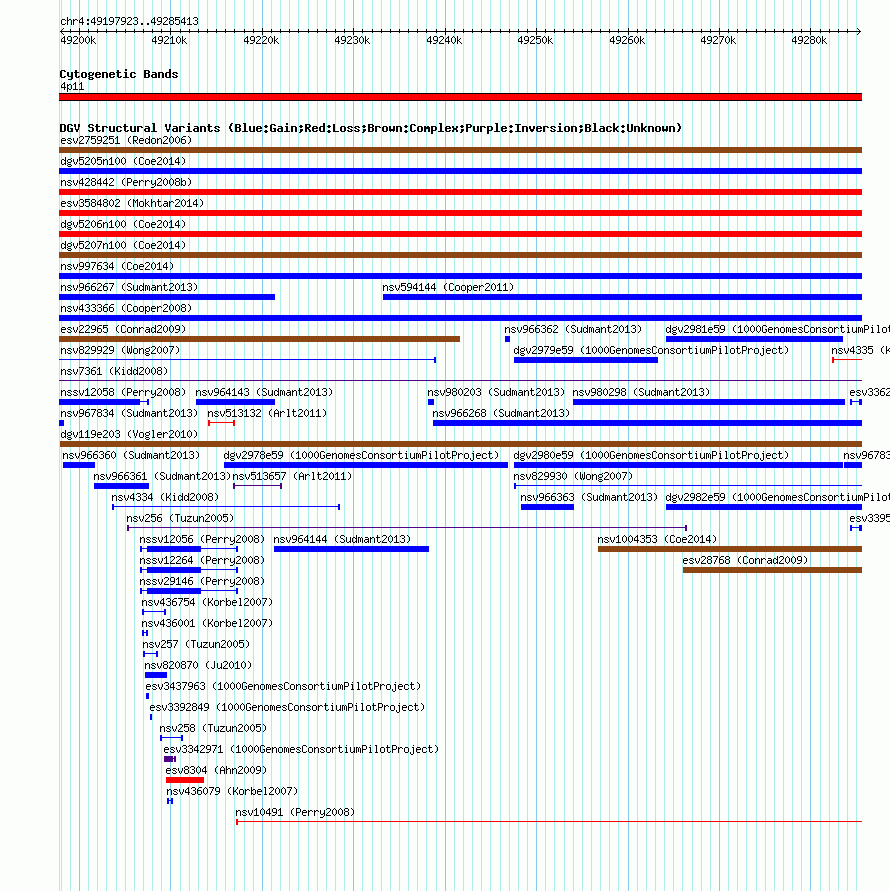Select the nsv436079 (Korbel2007) label
This screenshot has width=890, height=891.
232,792
